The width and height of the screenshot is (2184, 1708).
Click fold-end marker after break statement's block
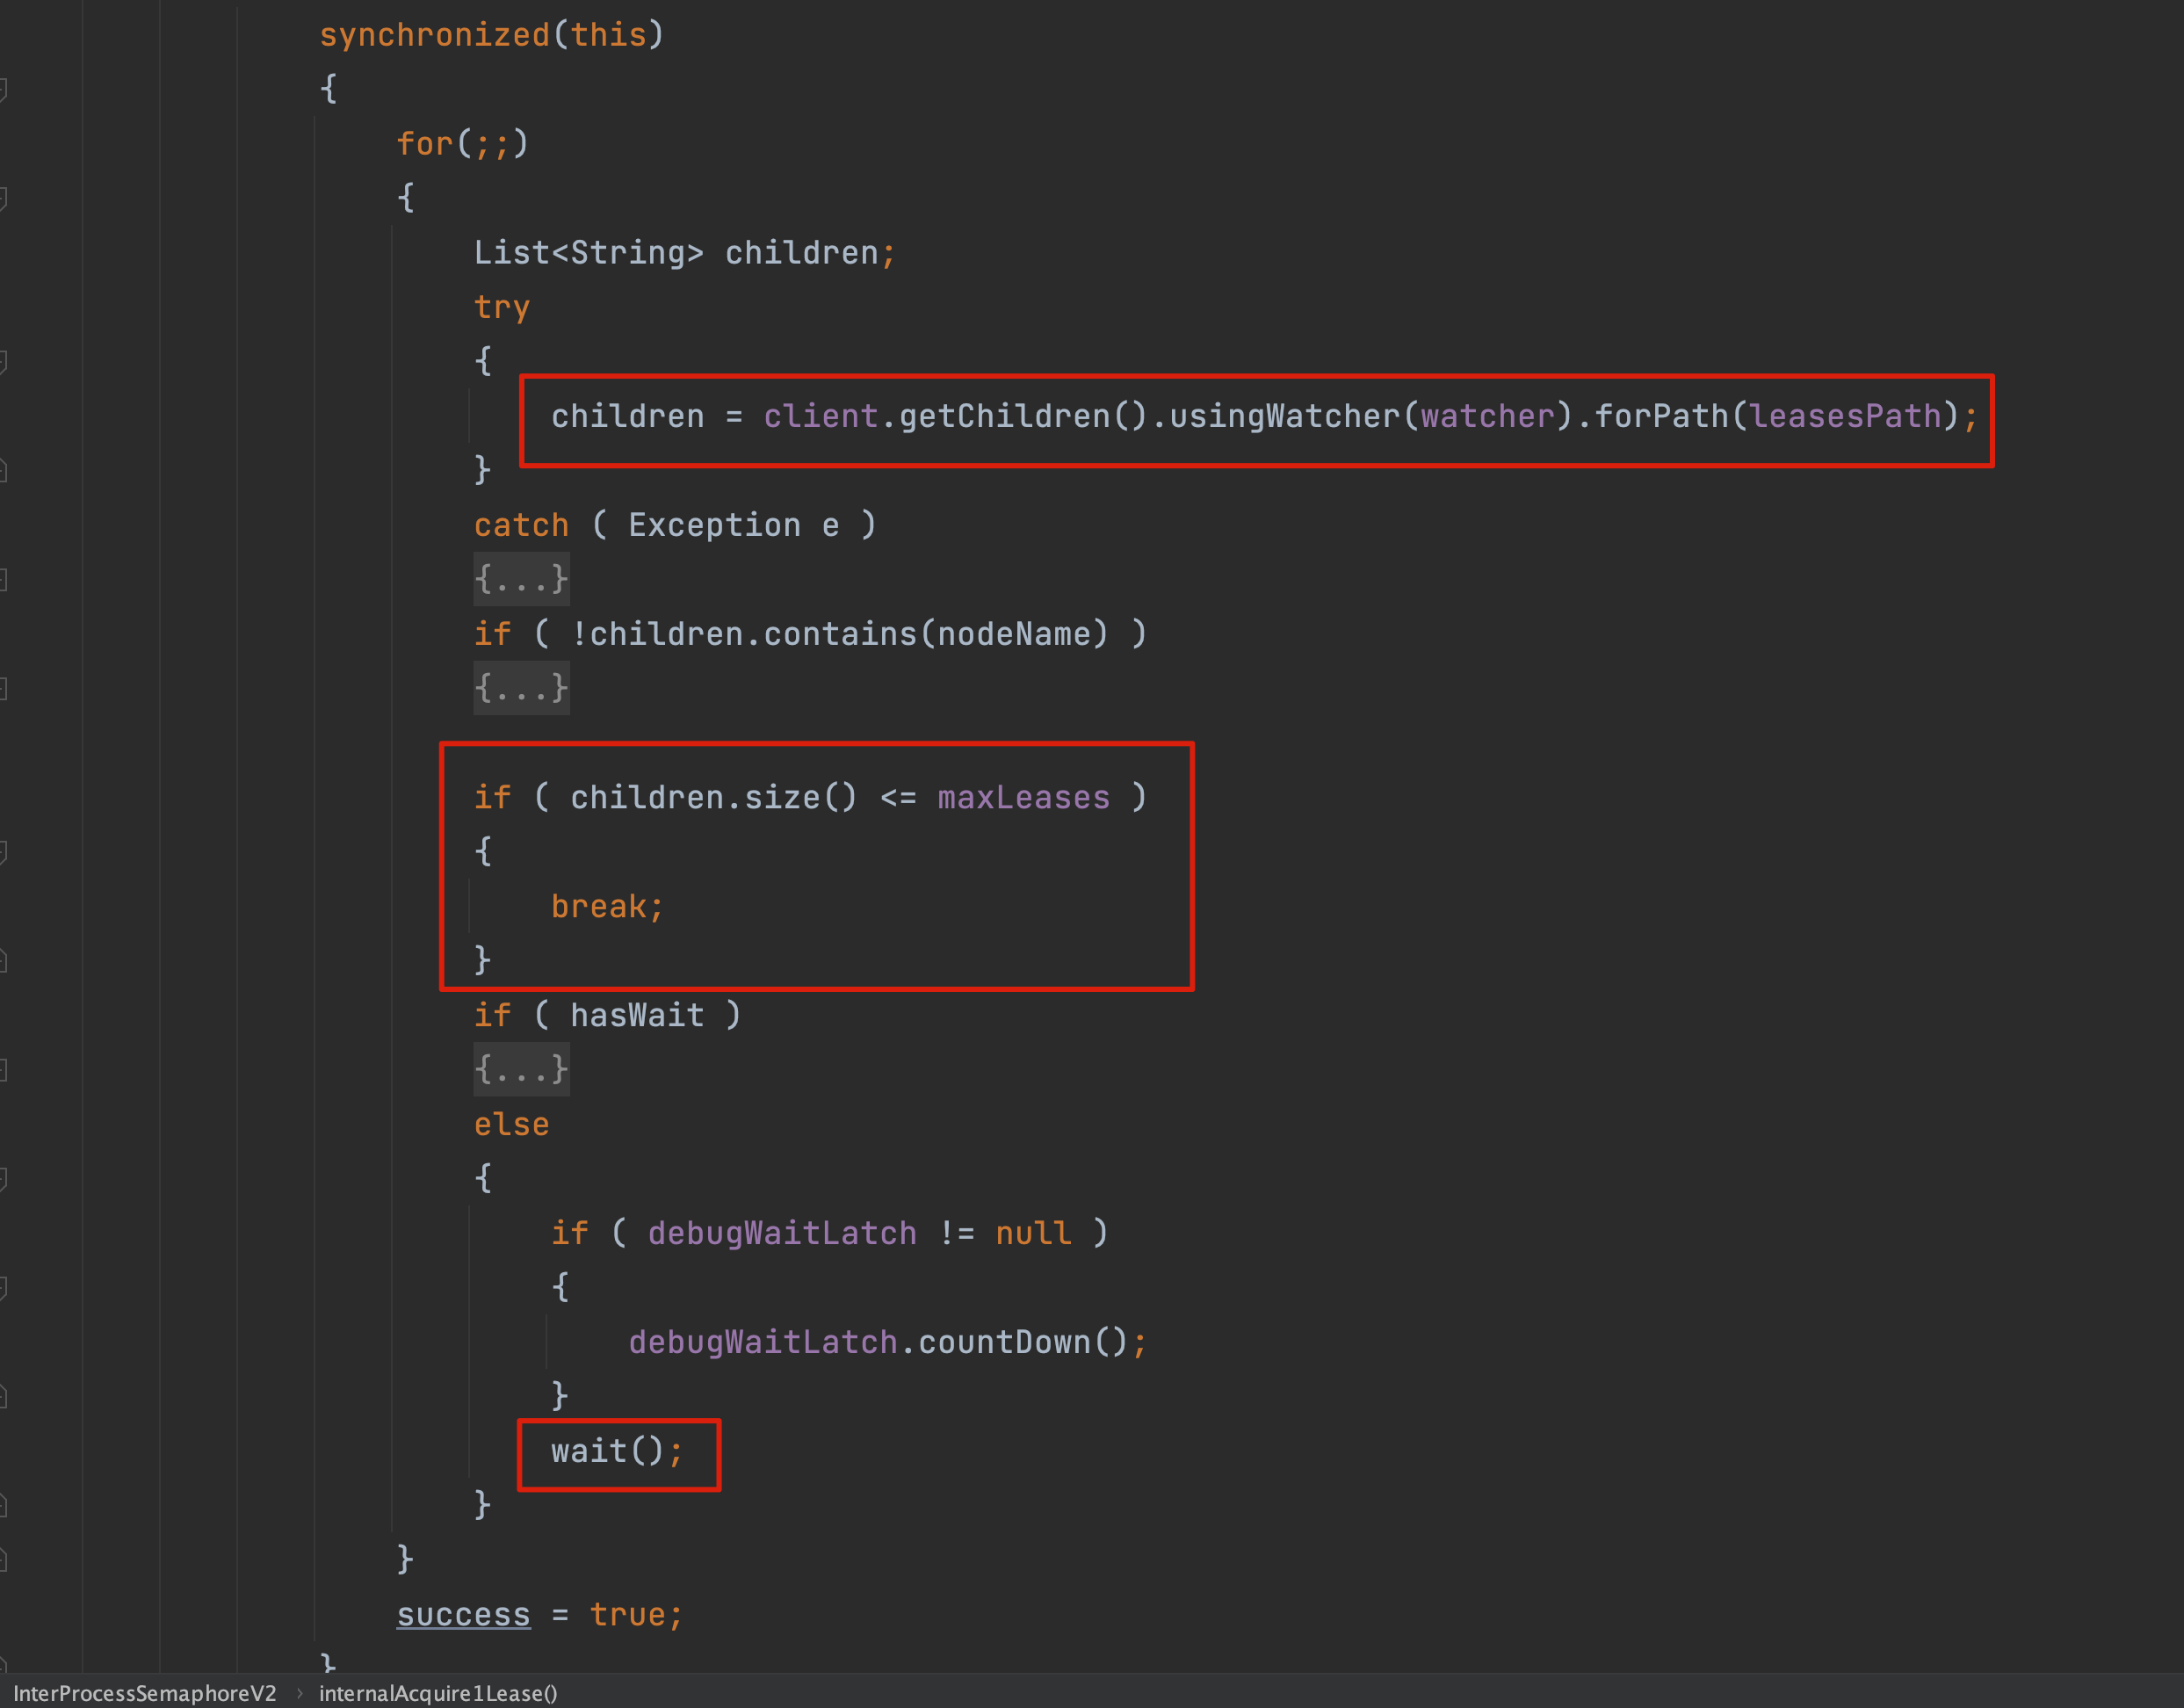tap(3, 961)
